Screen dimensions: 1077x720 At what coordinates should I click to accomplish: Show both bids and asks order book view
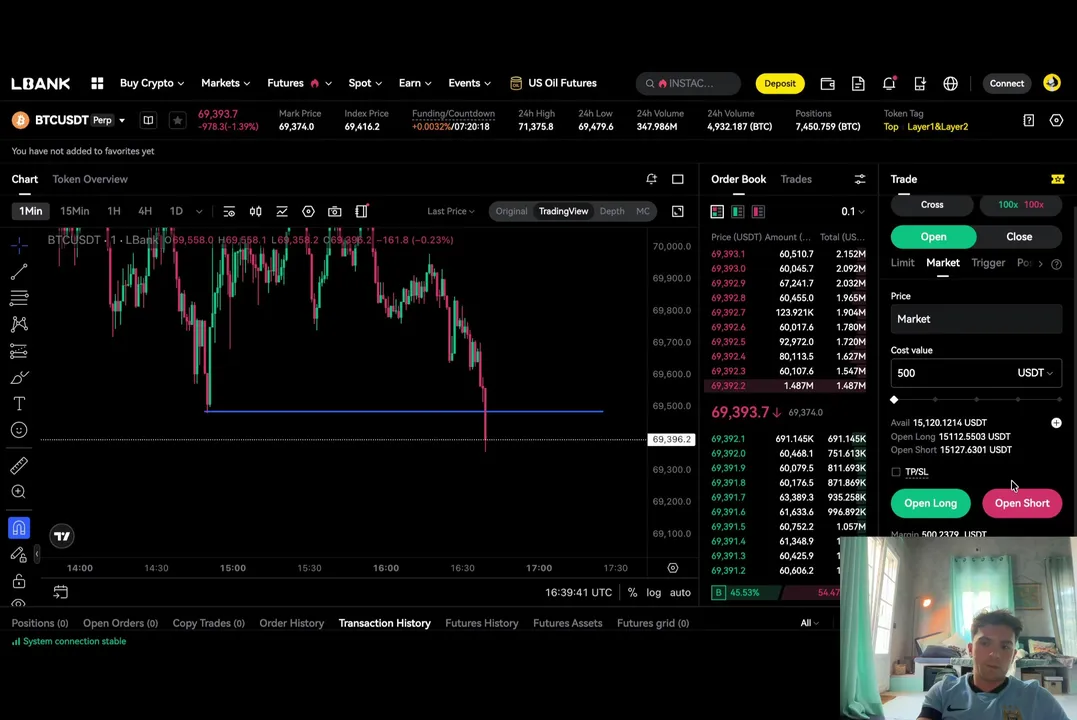tap(717, 212)
